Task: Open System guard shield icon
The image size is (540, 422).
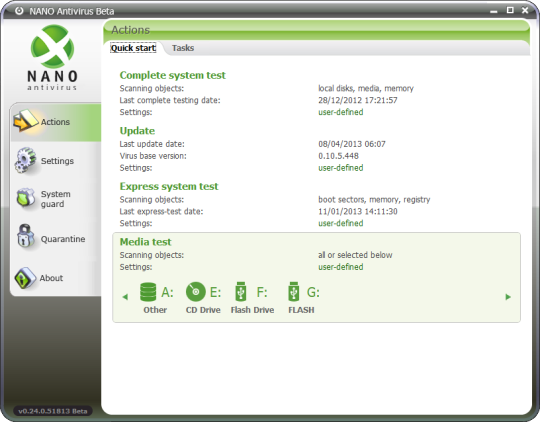Action: click(26, 198)
